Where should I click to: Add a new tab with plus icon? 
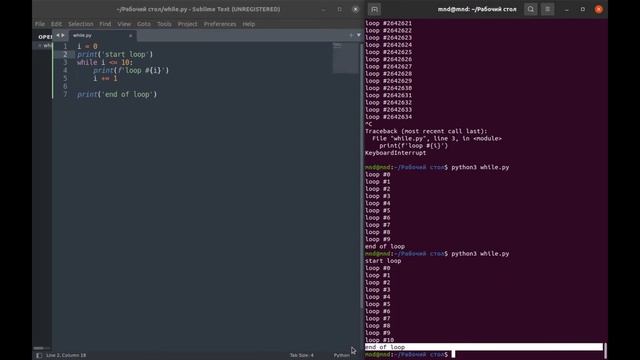(x=351, y=35)
